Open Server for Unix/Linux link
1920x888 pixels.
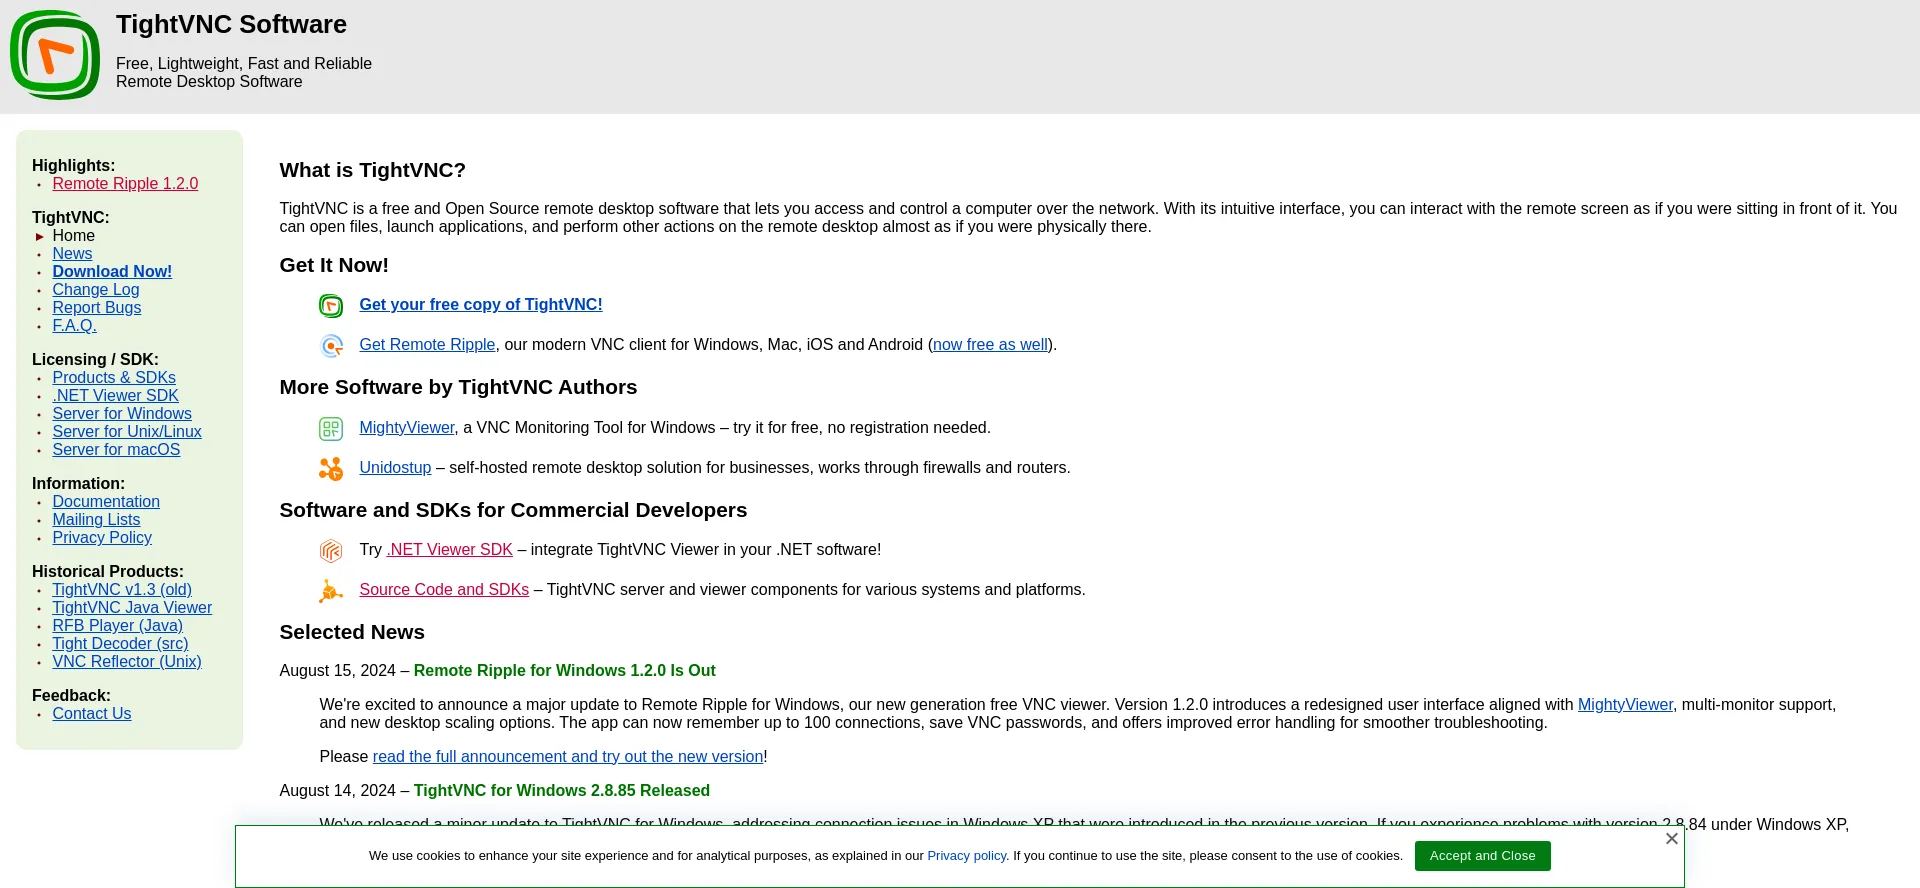point(127,432)
